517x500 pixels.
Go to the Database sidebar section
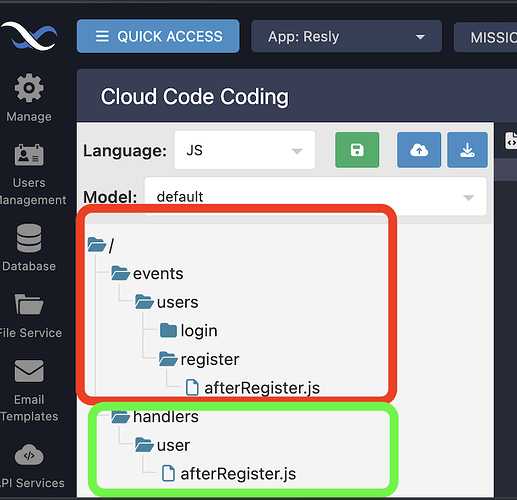click(29, 248)
